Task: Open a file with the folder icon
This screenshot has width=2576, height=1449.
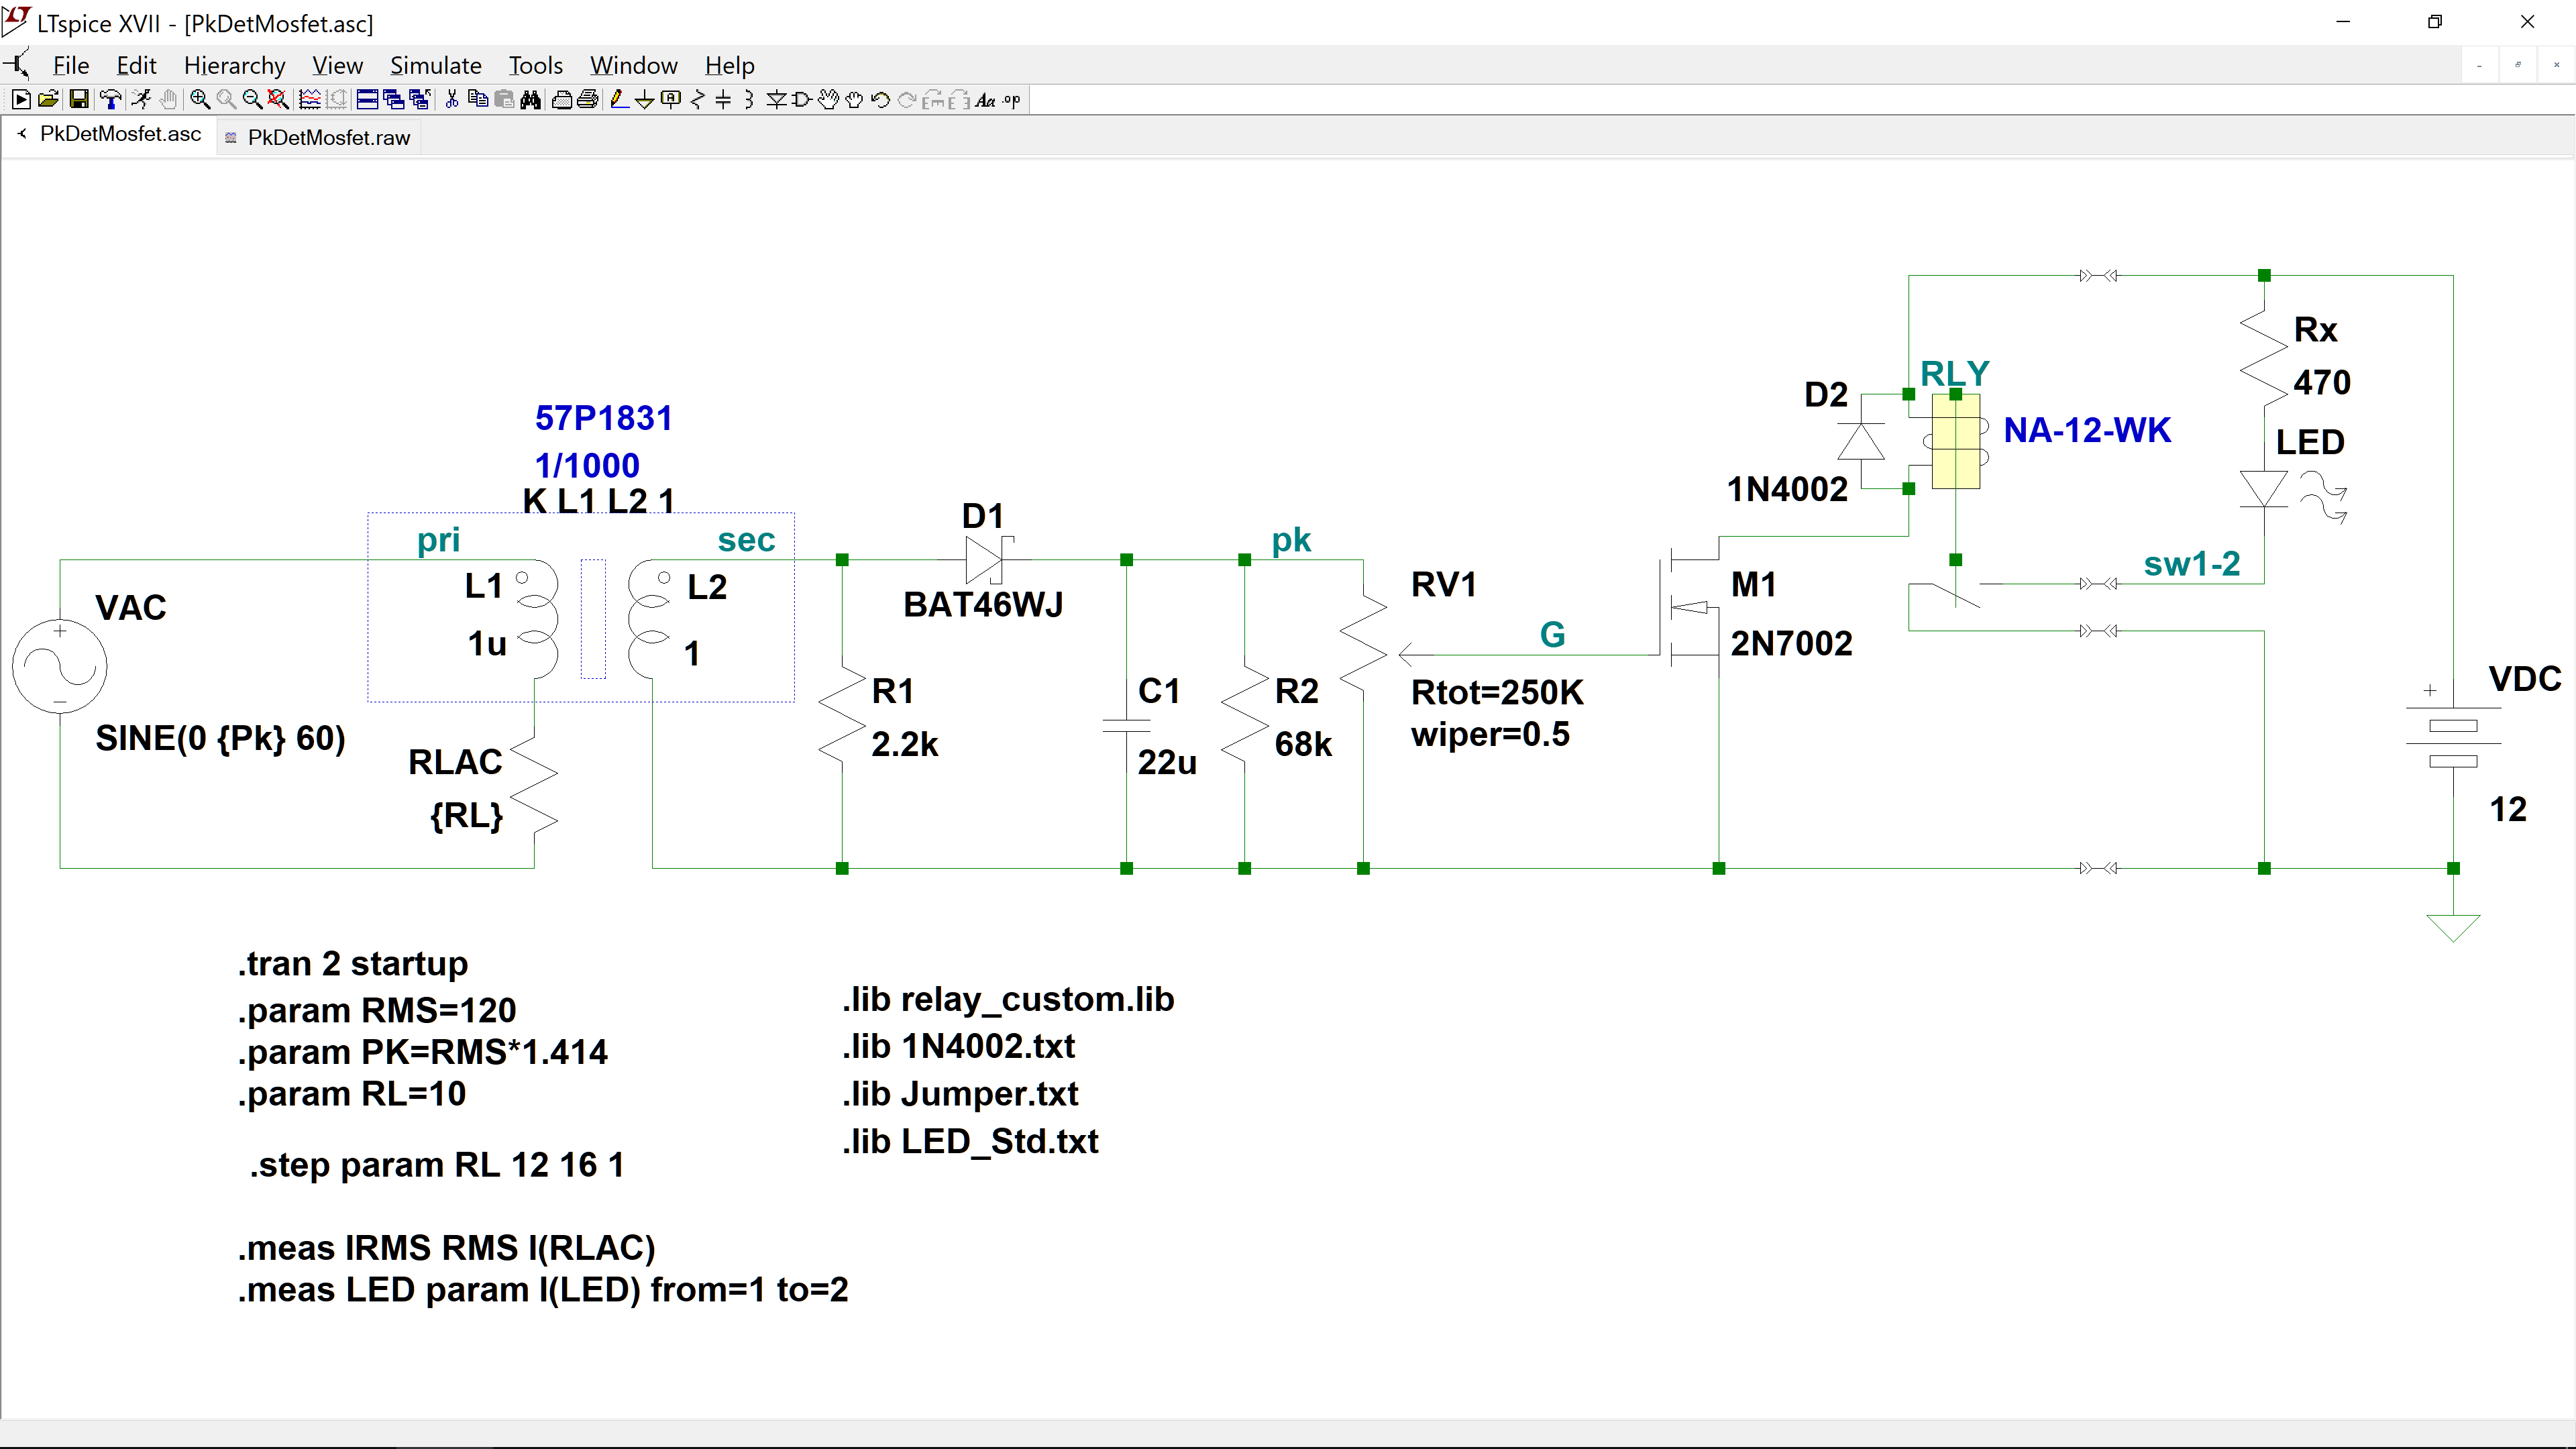Action: tap(47, 99)
